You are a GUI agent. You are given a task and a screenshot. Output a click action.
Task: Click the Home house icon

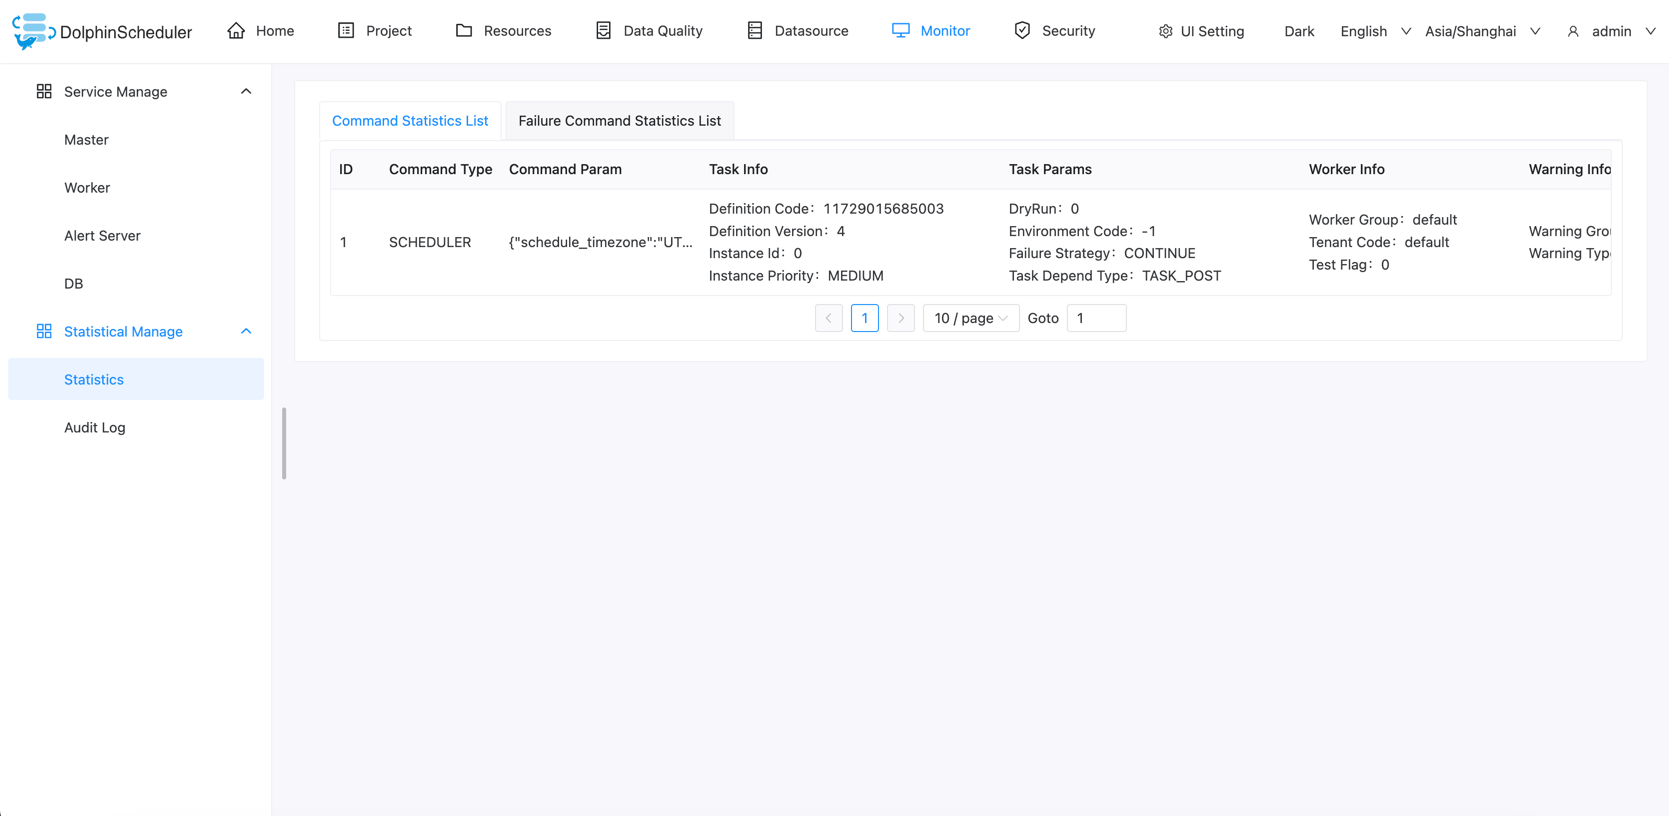(236, 31)
